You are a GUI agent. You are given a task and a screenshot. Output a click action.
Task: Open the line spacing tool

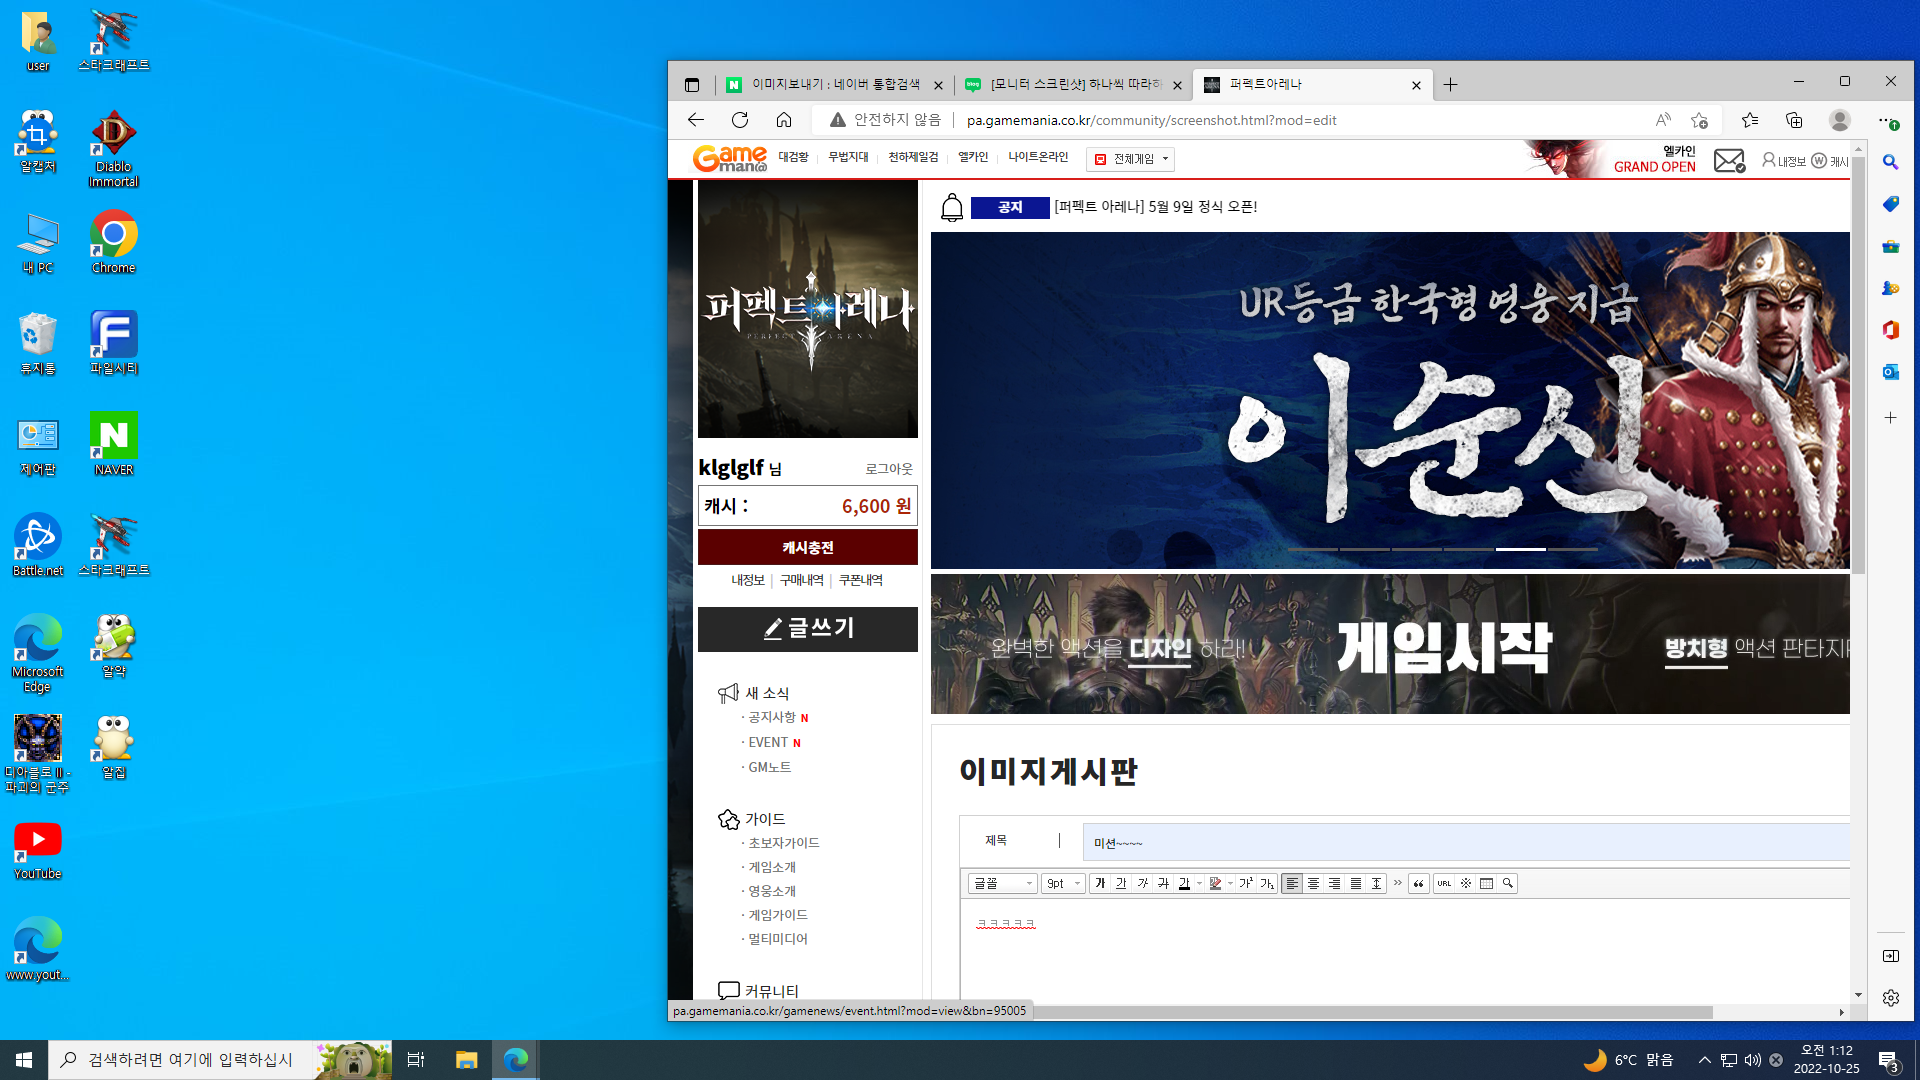point(1376,883)
